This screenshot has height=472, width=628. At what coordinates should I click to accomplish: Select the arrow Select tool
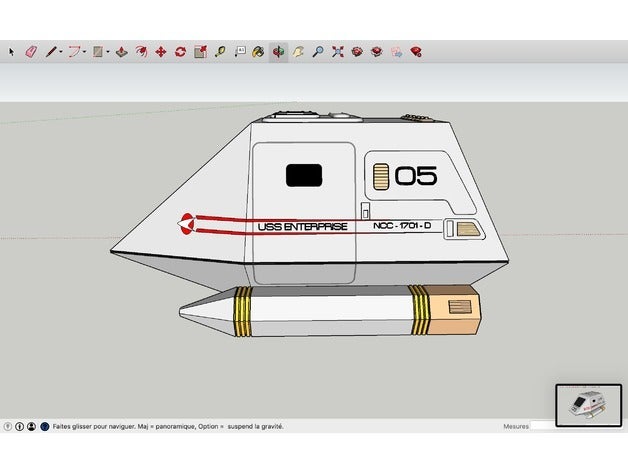click(11, 52)
